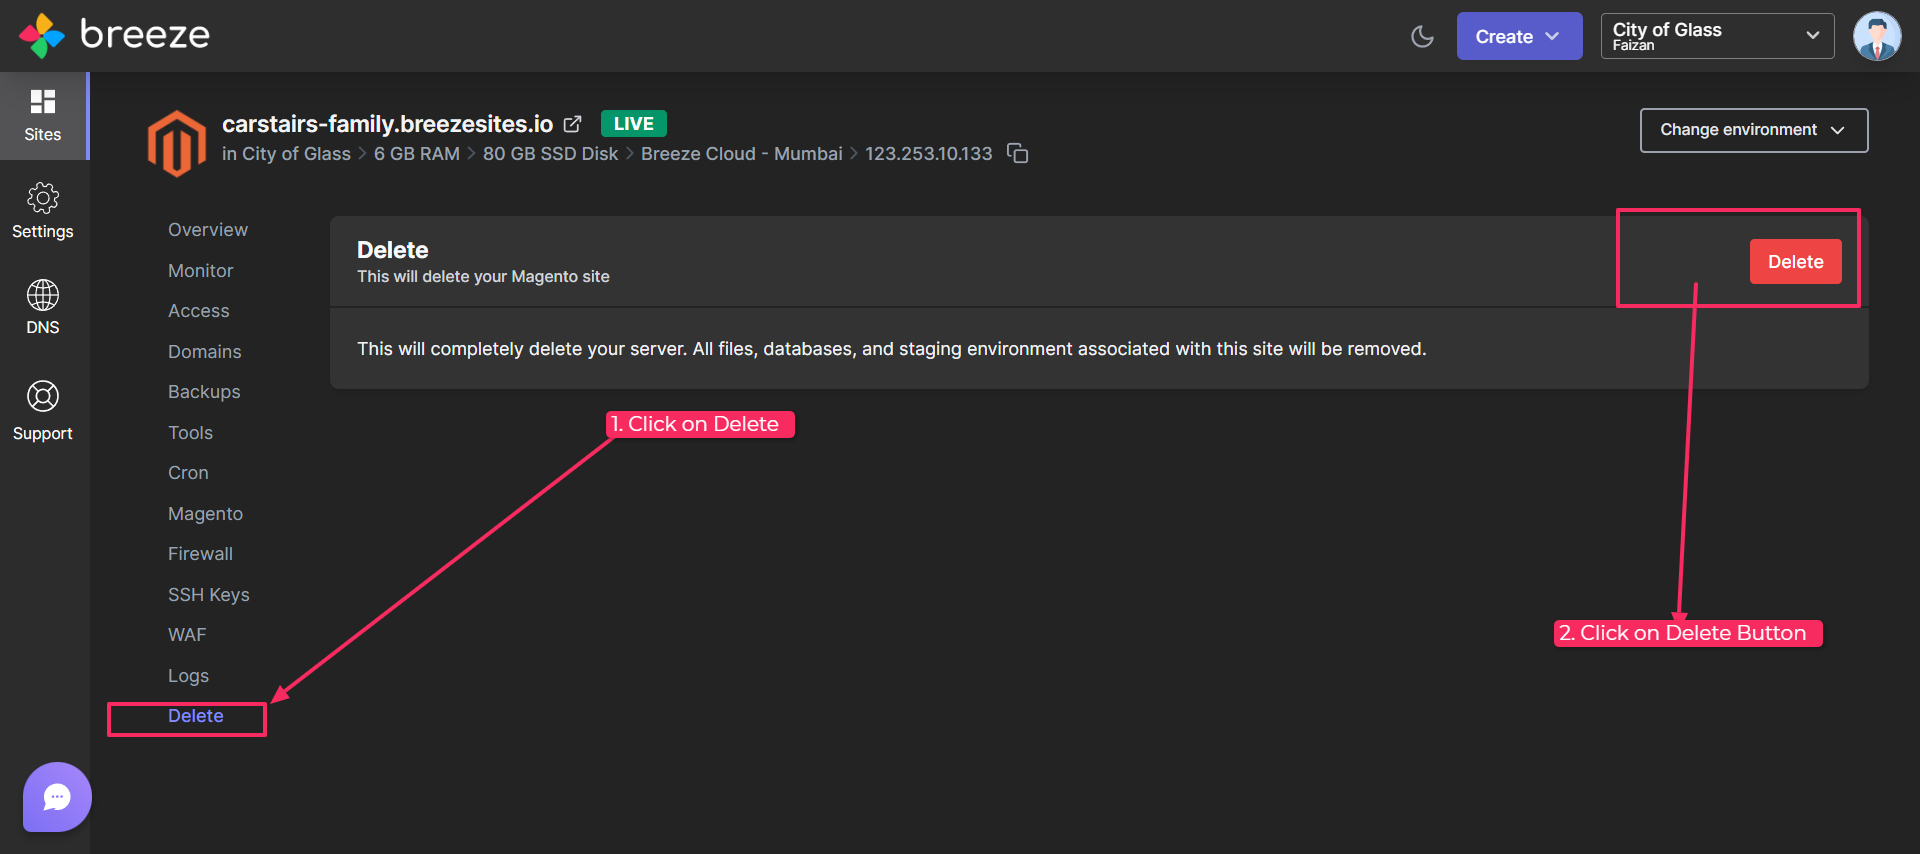
Task: Click 'Breeze Cloud - Mumbai' text
Action: pyautogui.click(x=741, y=154)
